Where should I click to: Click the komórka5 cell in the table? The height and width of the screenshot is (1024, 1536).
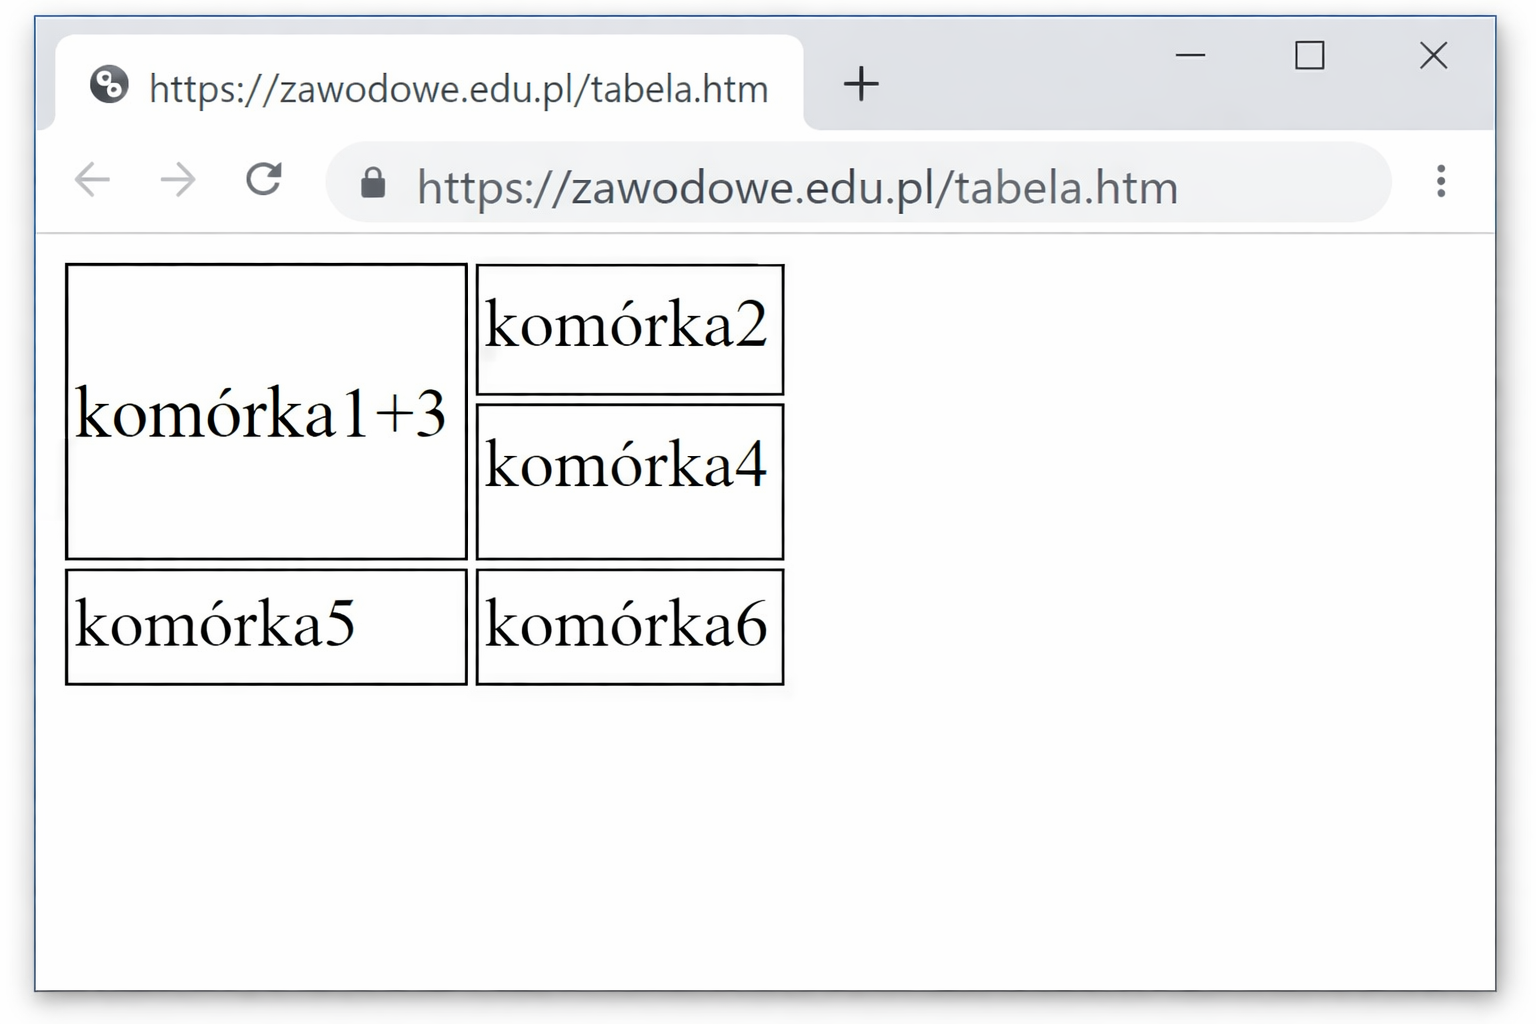pos(266,626)
